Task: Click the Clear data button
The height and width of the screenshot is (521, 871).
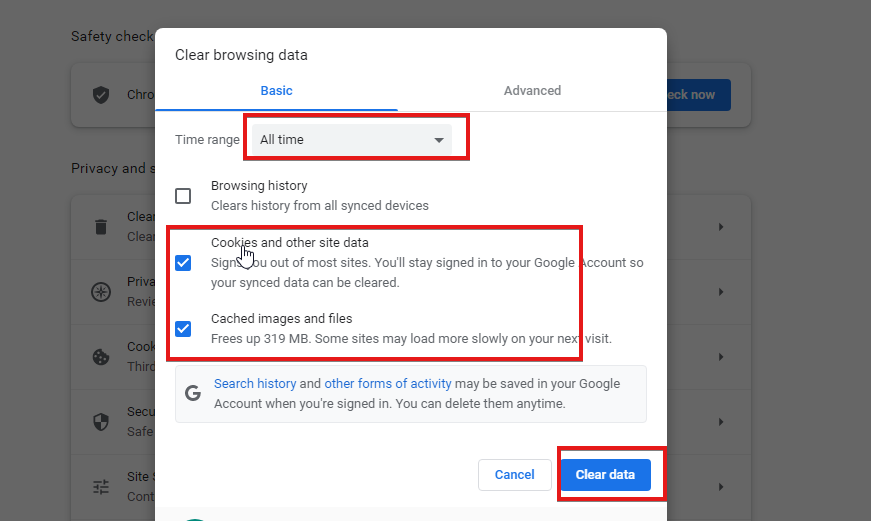Action: (605, 475)
